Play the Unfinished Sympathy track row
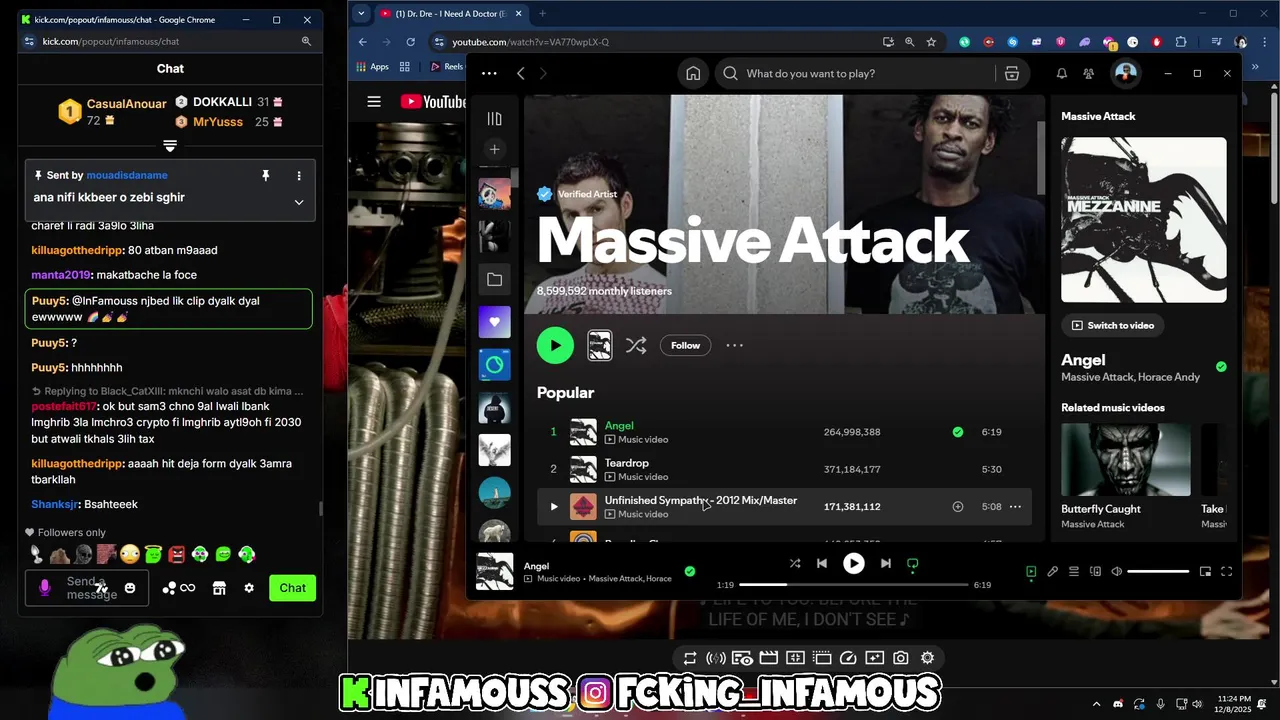Image resolution: width=1280 pixels, height=720 pixels. point(553,506)
